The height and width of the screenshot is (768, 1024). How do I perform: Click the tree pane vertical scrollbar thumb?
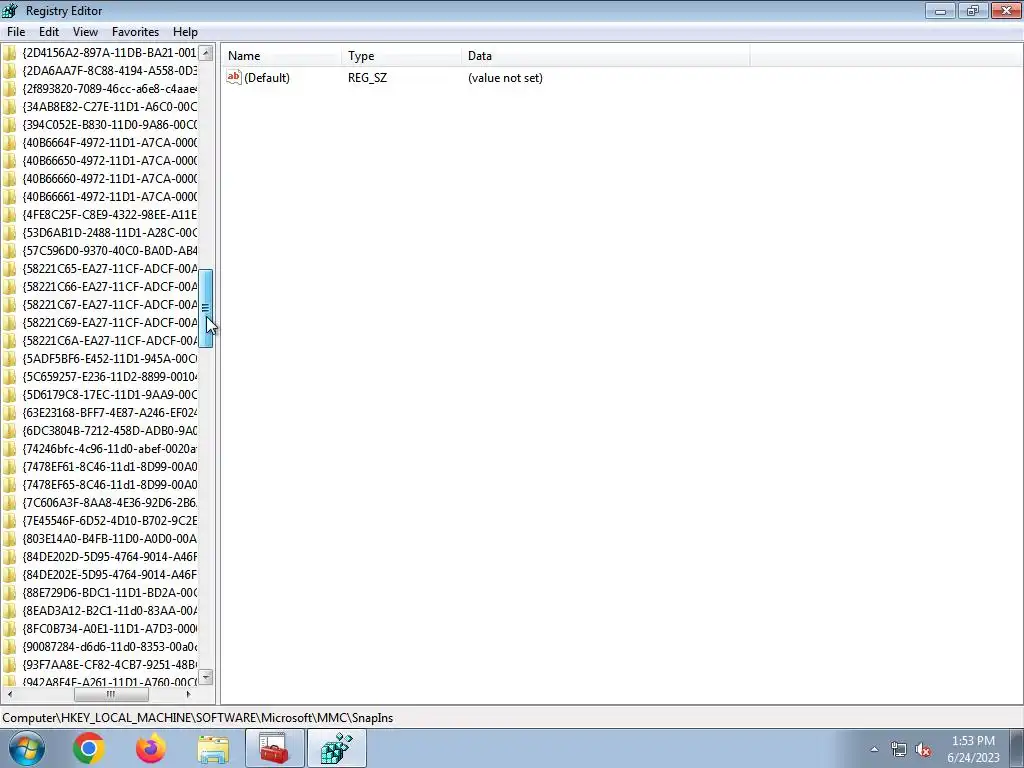click(x=206, y=308)
